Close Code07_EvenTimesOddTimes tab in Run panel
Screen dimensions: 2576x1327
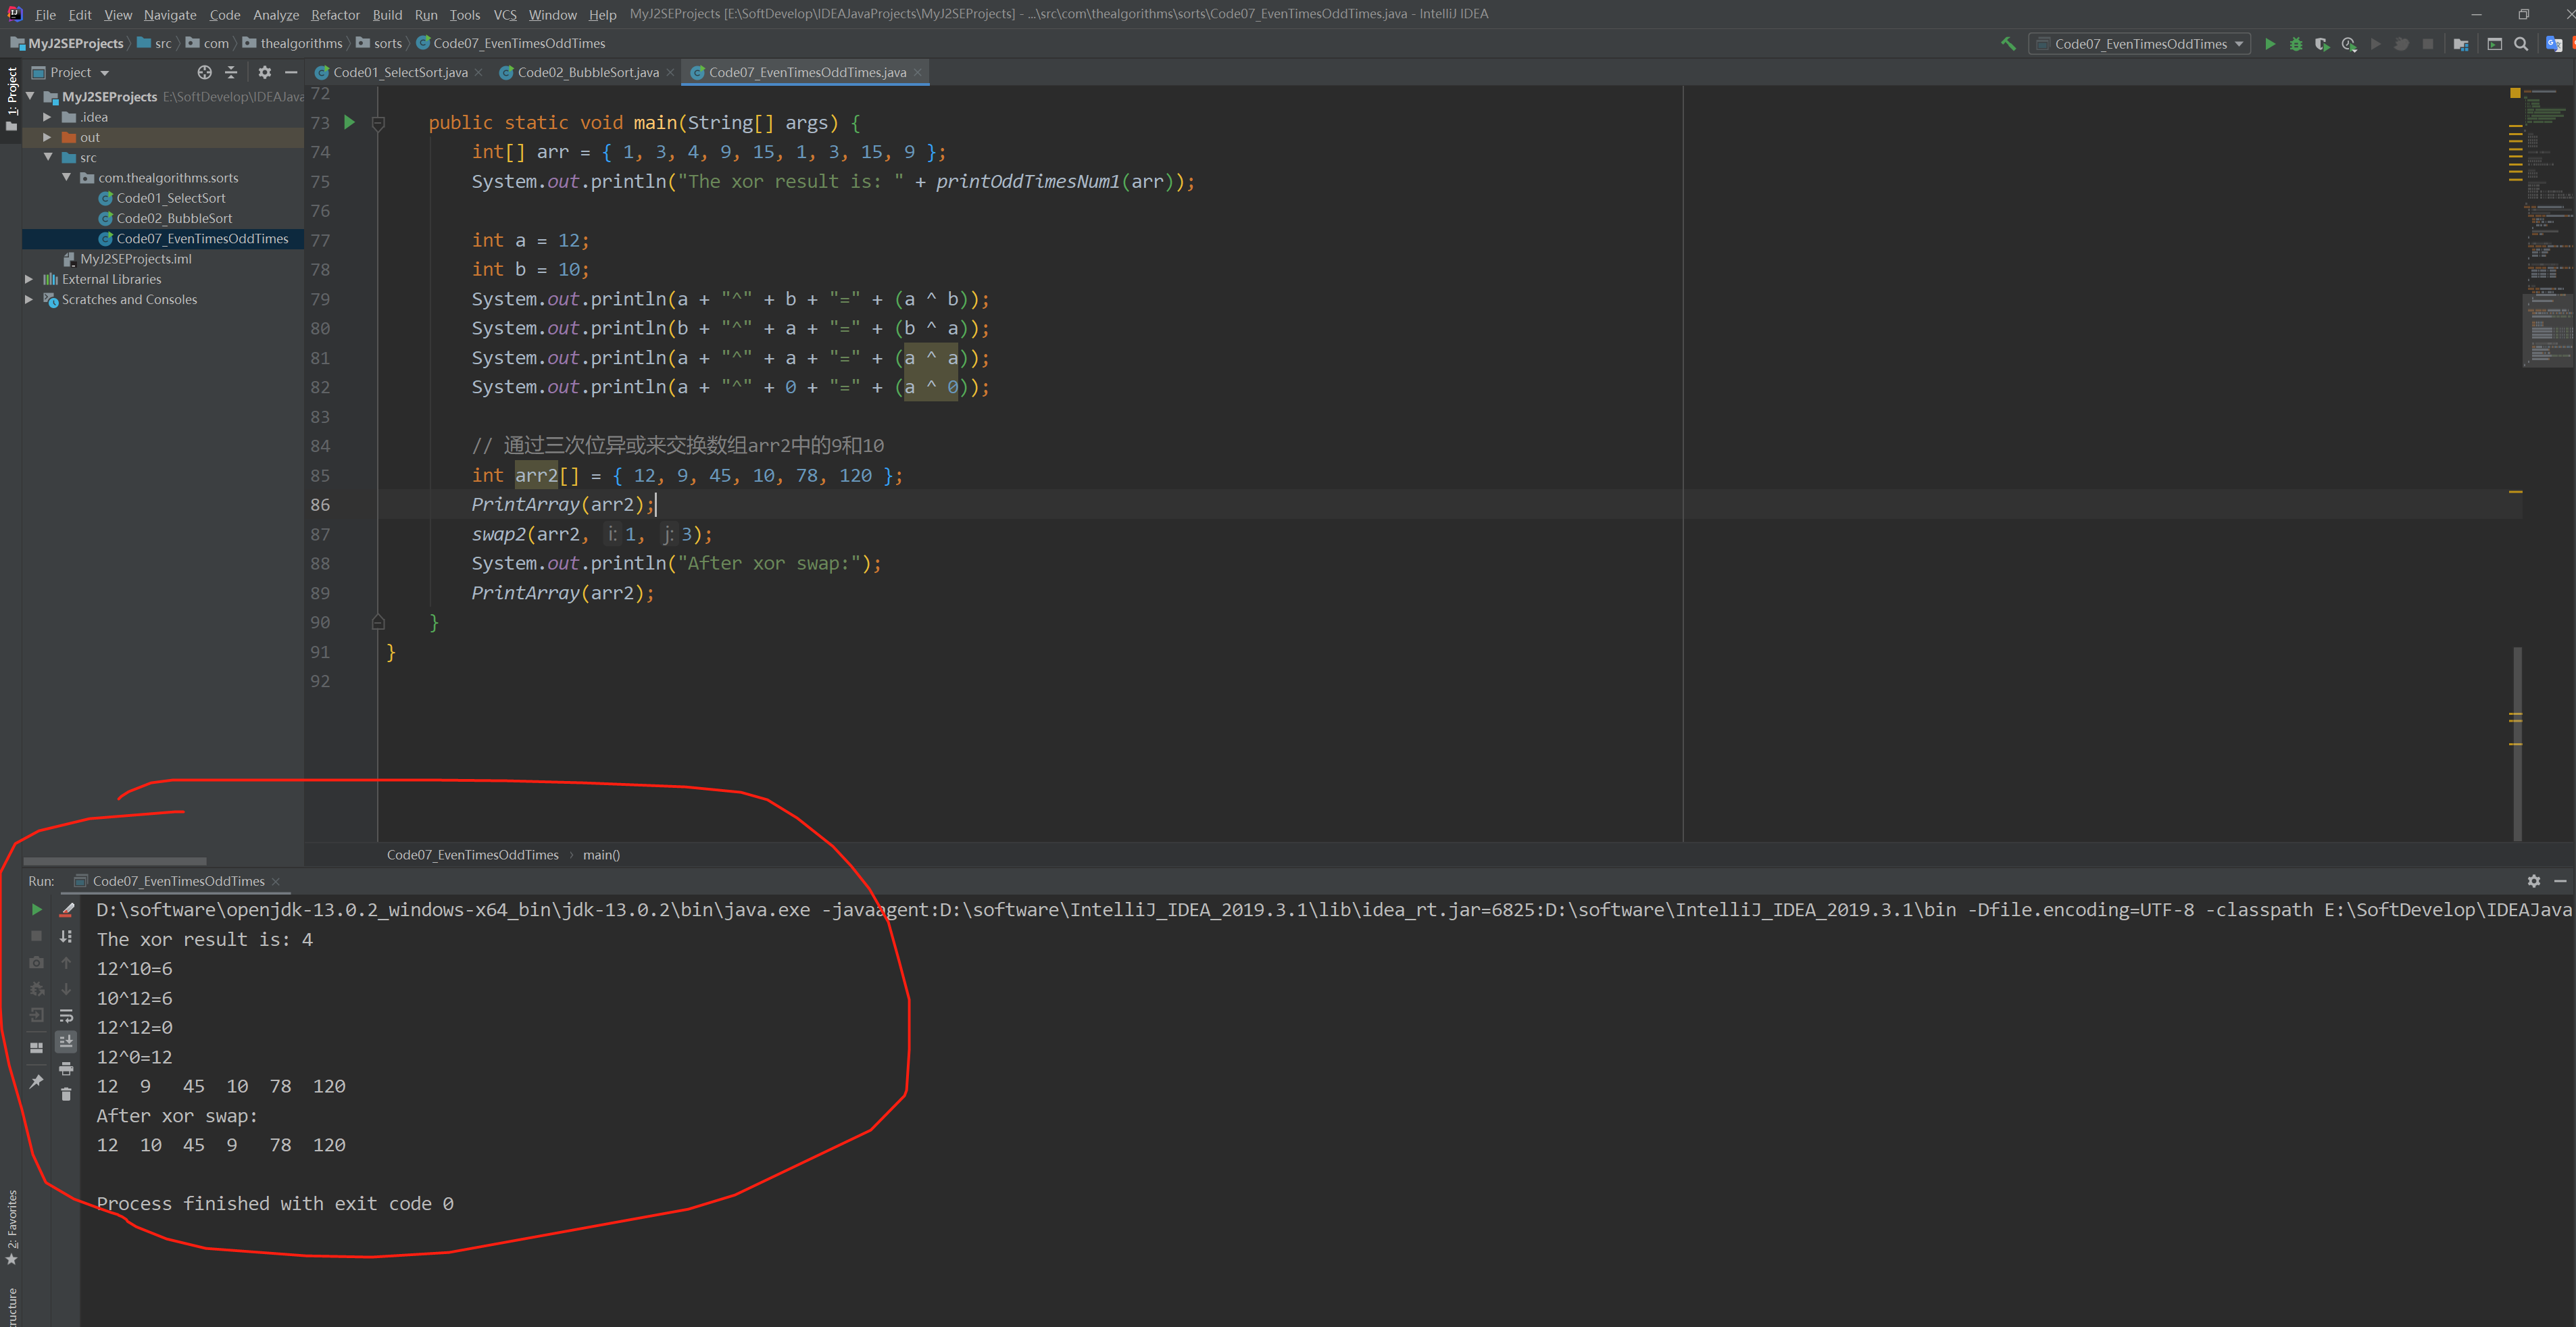[x=276, y=881]
